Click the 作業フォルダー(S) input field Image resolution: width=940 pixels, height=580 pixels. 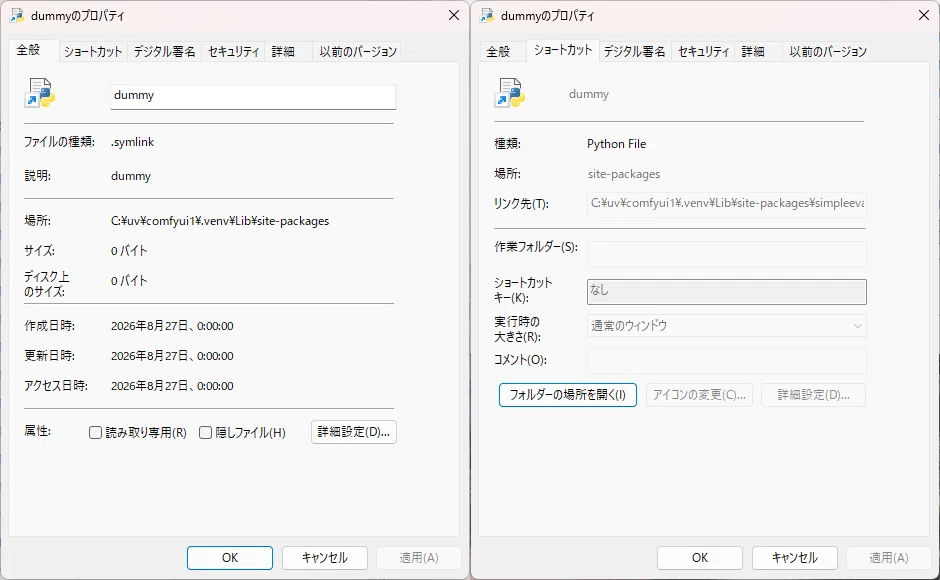coord(727,254)
